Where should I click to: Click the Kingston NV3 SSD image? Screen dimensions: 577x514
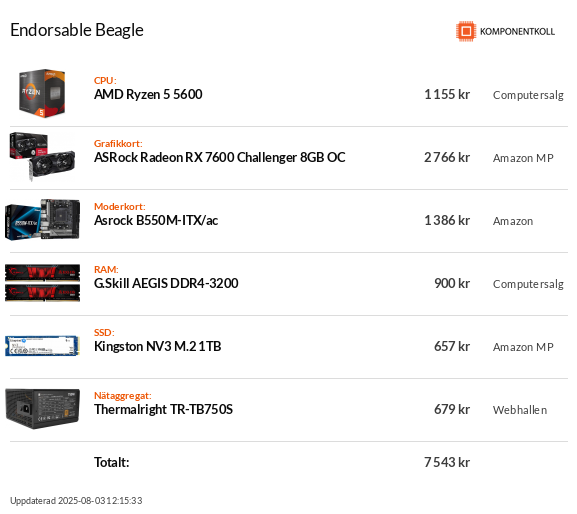(x=42, y=345)
